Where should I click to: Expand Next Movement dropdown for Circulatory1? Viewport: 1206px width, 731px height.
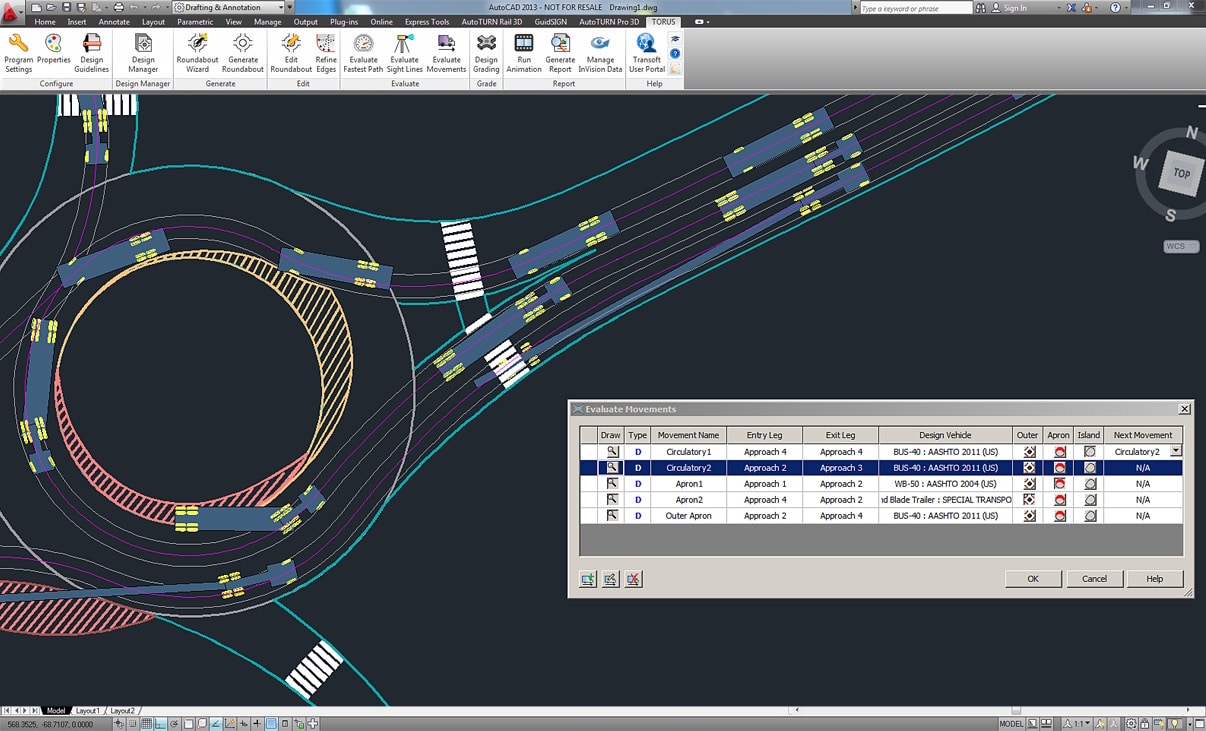(1176, 452)
